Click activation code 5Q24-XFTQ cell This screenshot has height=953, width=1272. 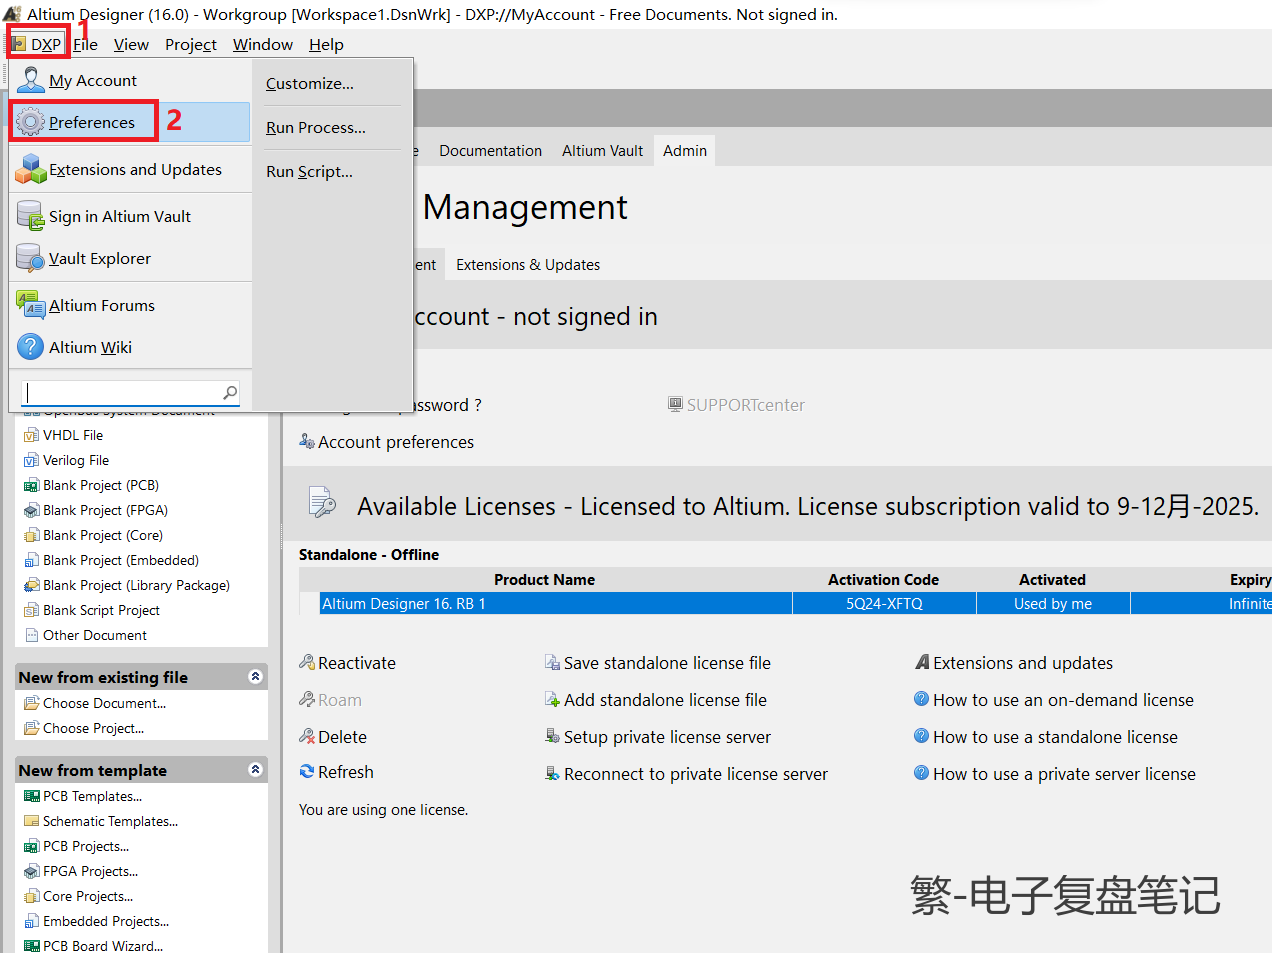pyautogui.click(x=884, y=603)
